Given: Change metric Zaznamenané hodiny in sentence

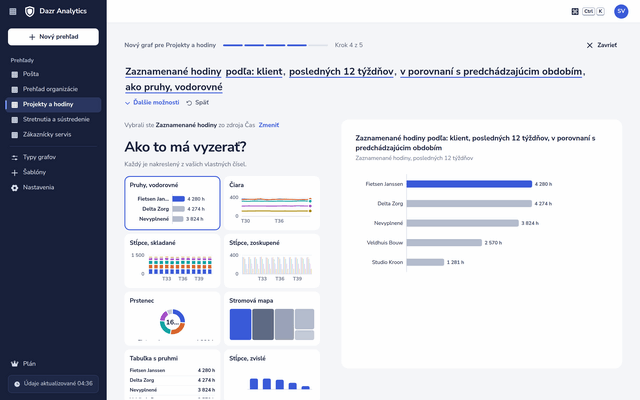Looking at the screenshot, I should (173, 71).
